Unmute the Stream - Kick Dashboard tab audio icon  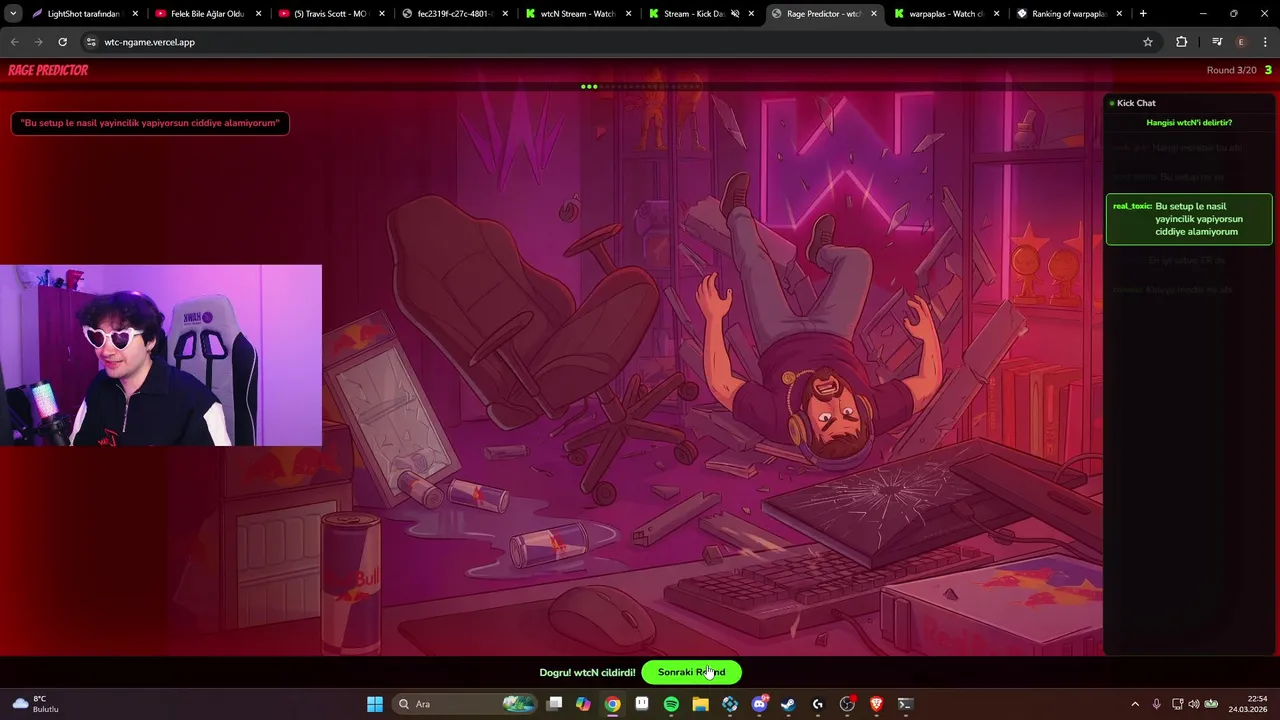pyautogui.click(x=735, y=14)
